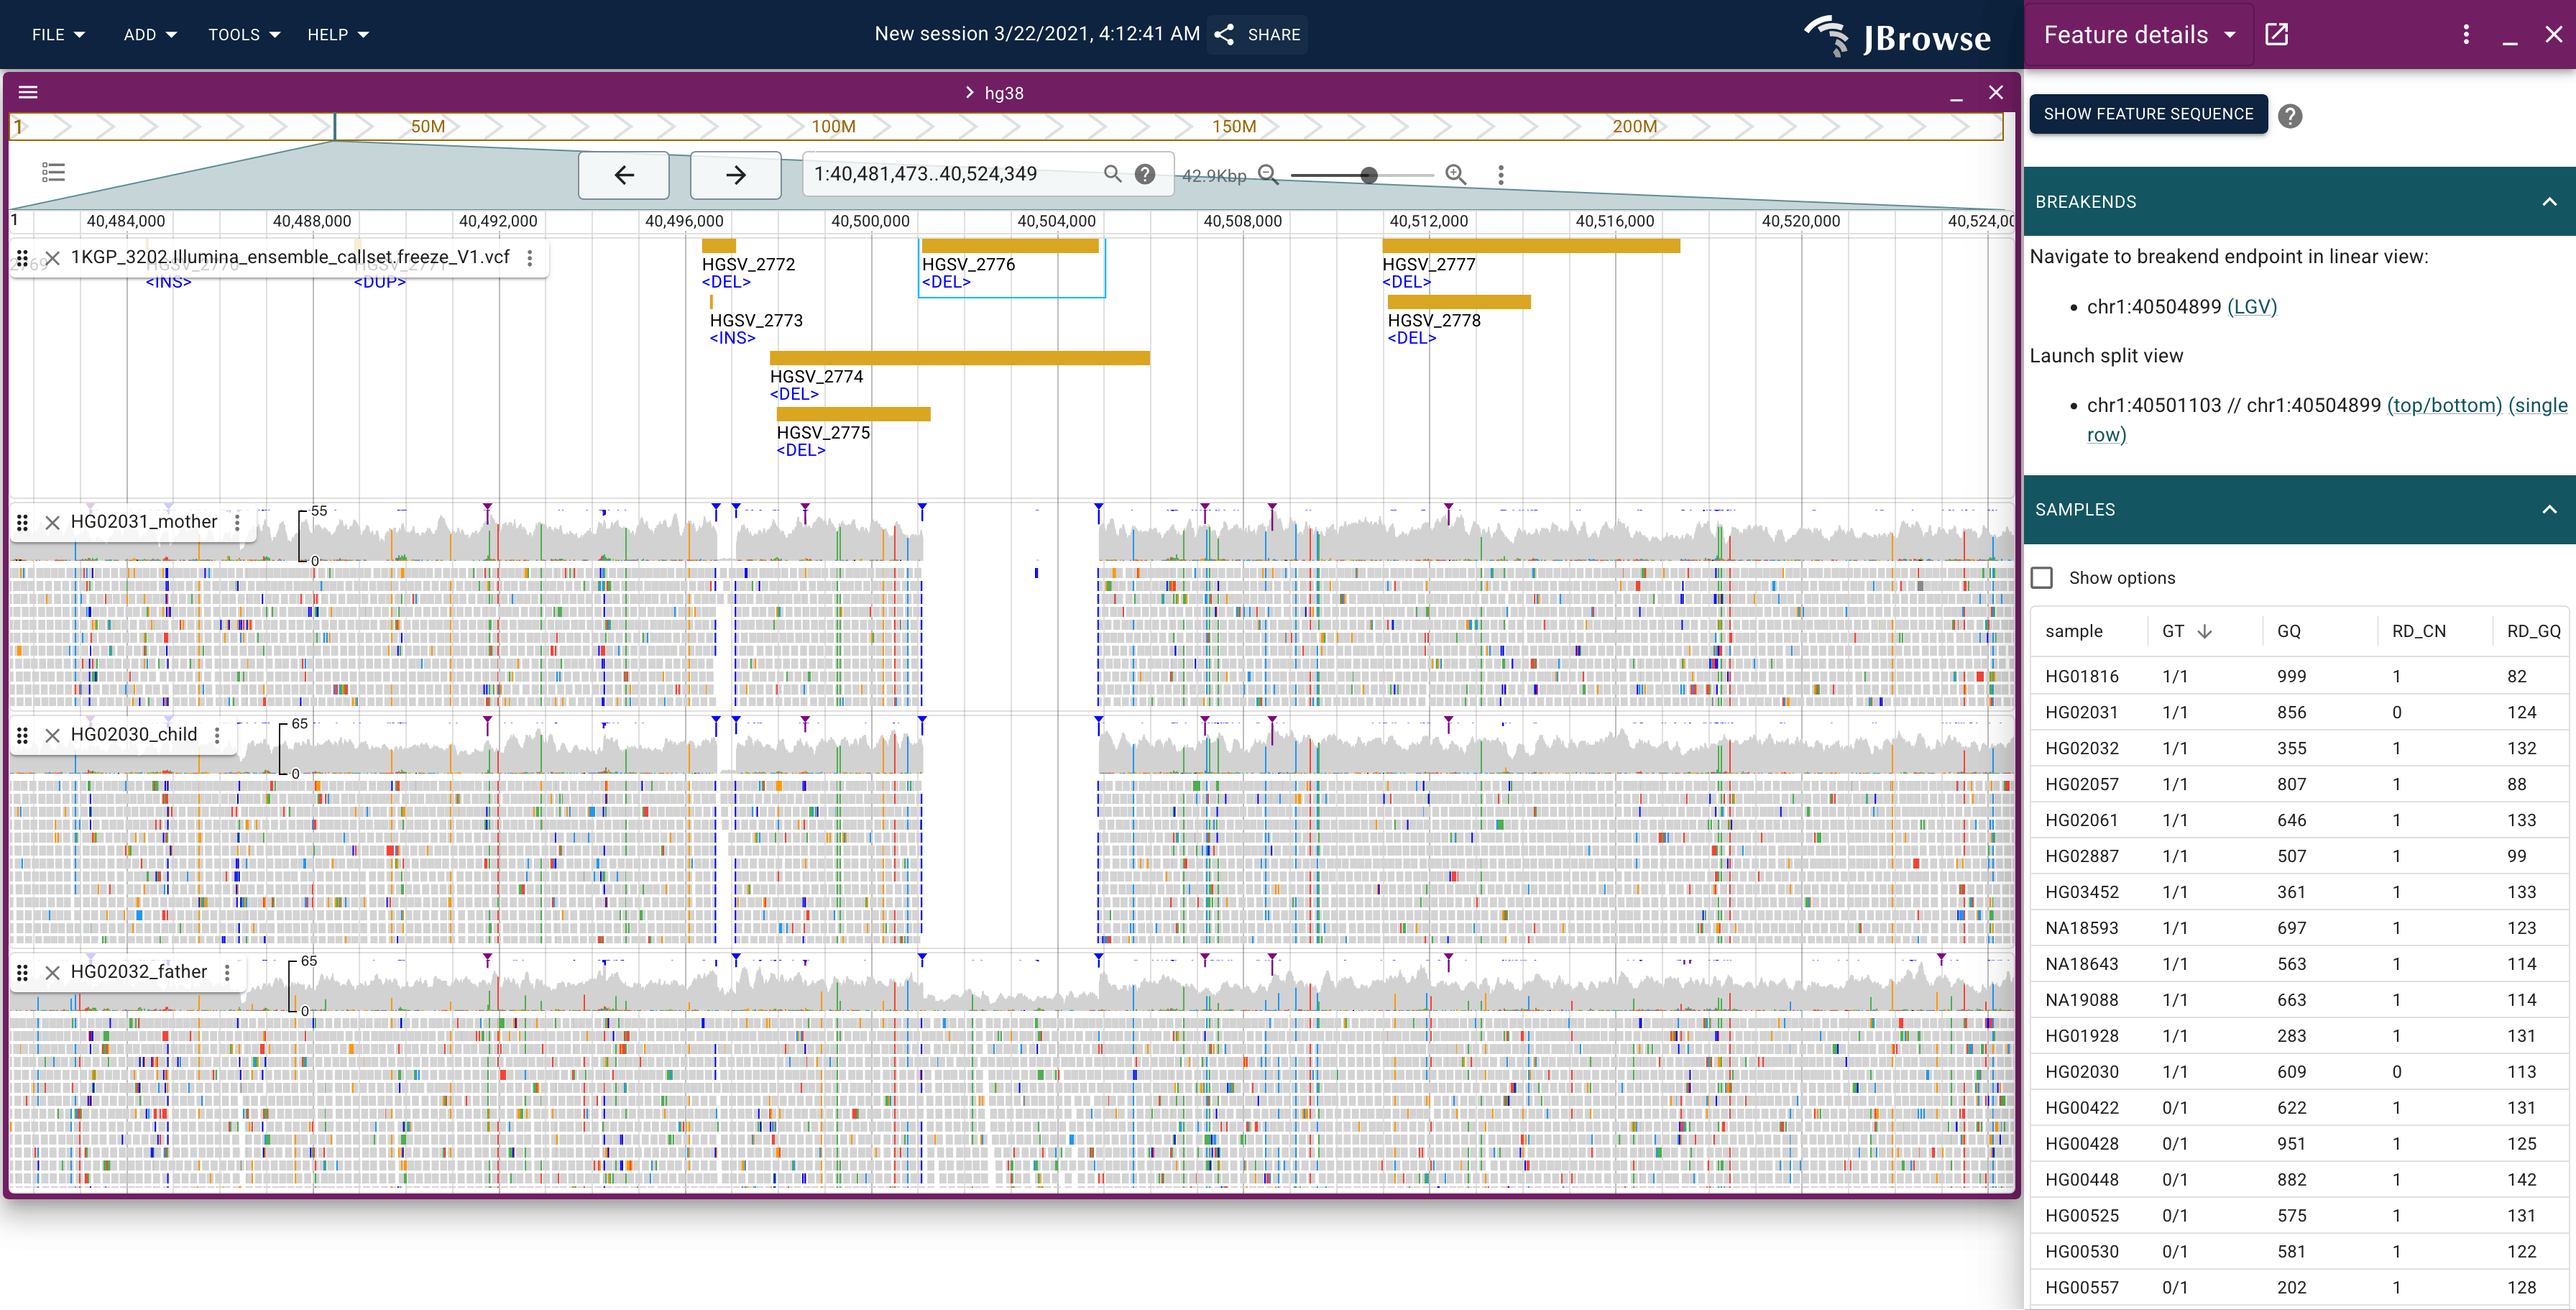Open feature details in a new window
This screenshot has height=1310, width=2576.
click(x=2277, y=35)
